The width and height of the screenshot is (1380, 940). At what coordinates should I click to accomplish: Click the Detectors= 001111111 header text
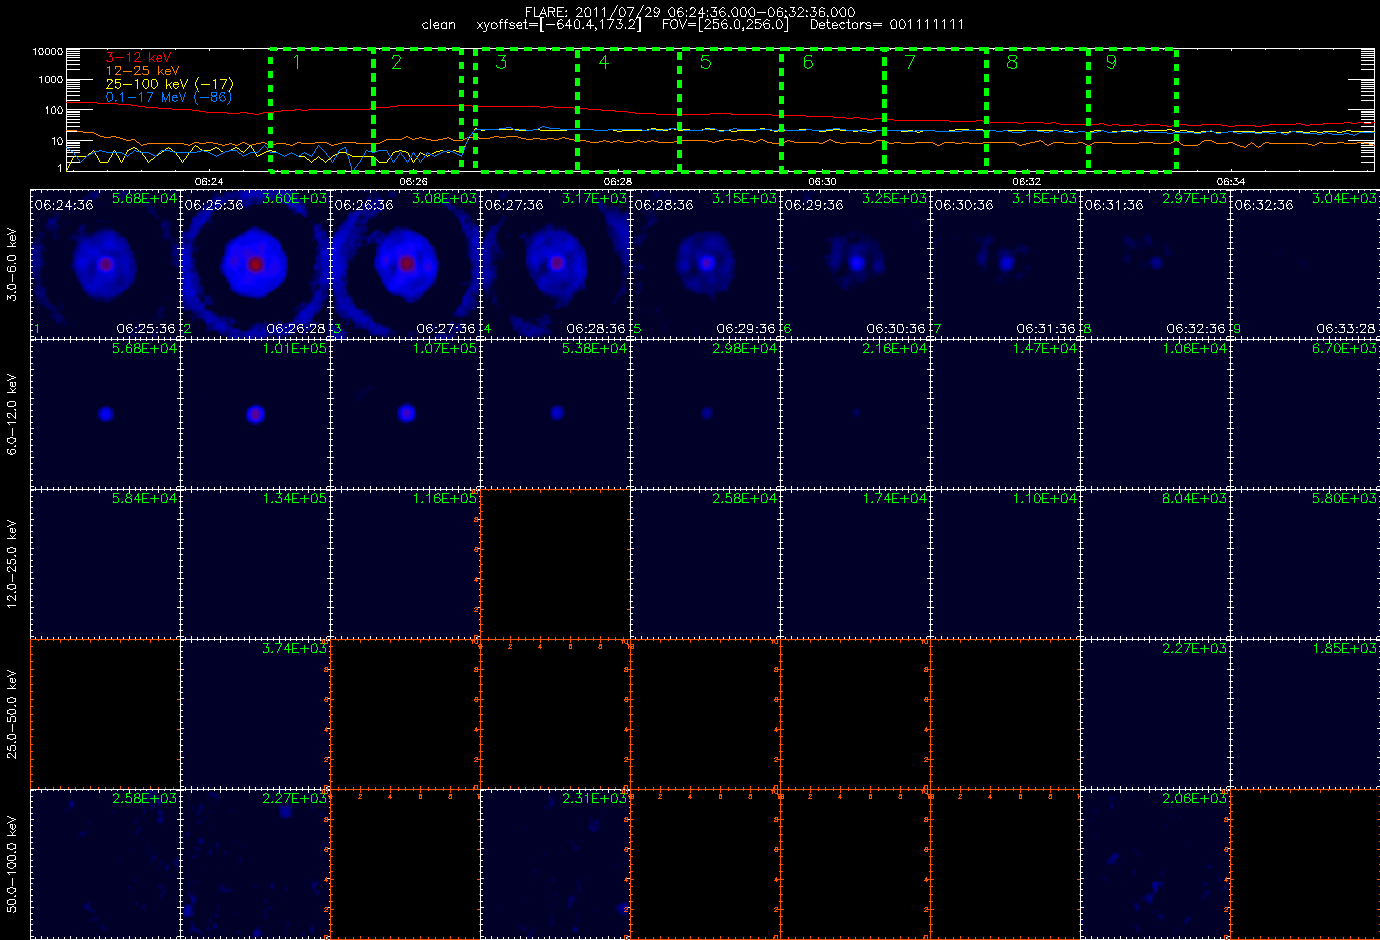point(887,24)
